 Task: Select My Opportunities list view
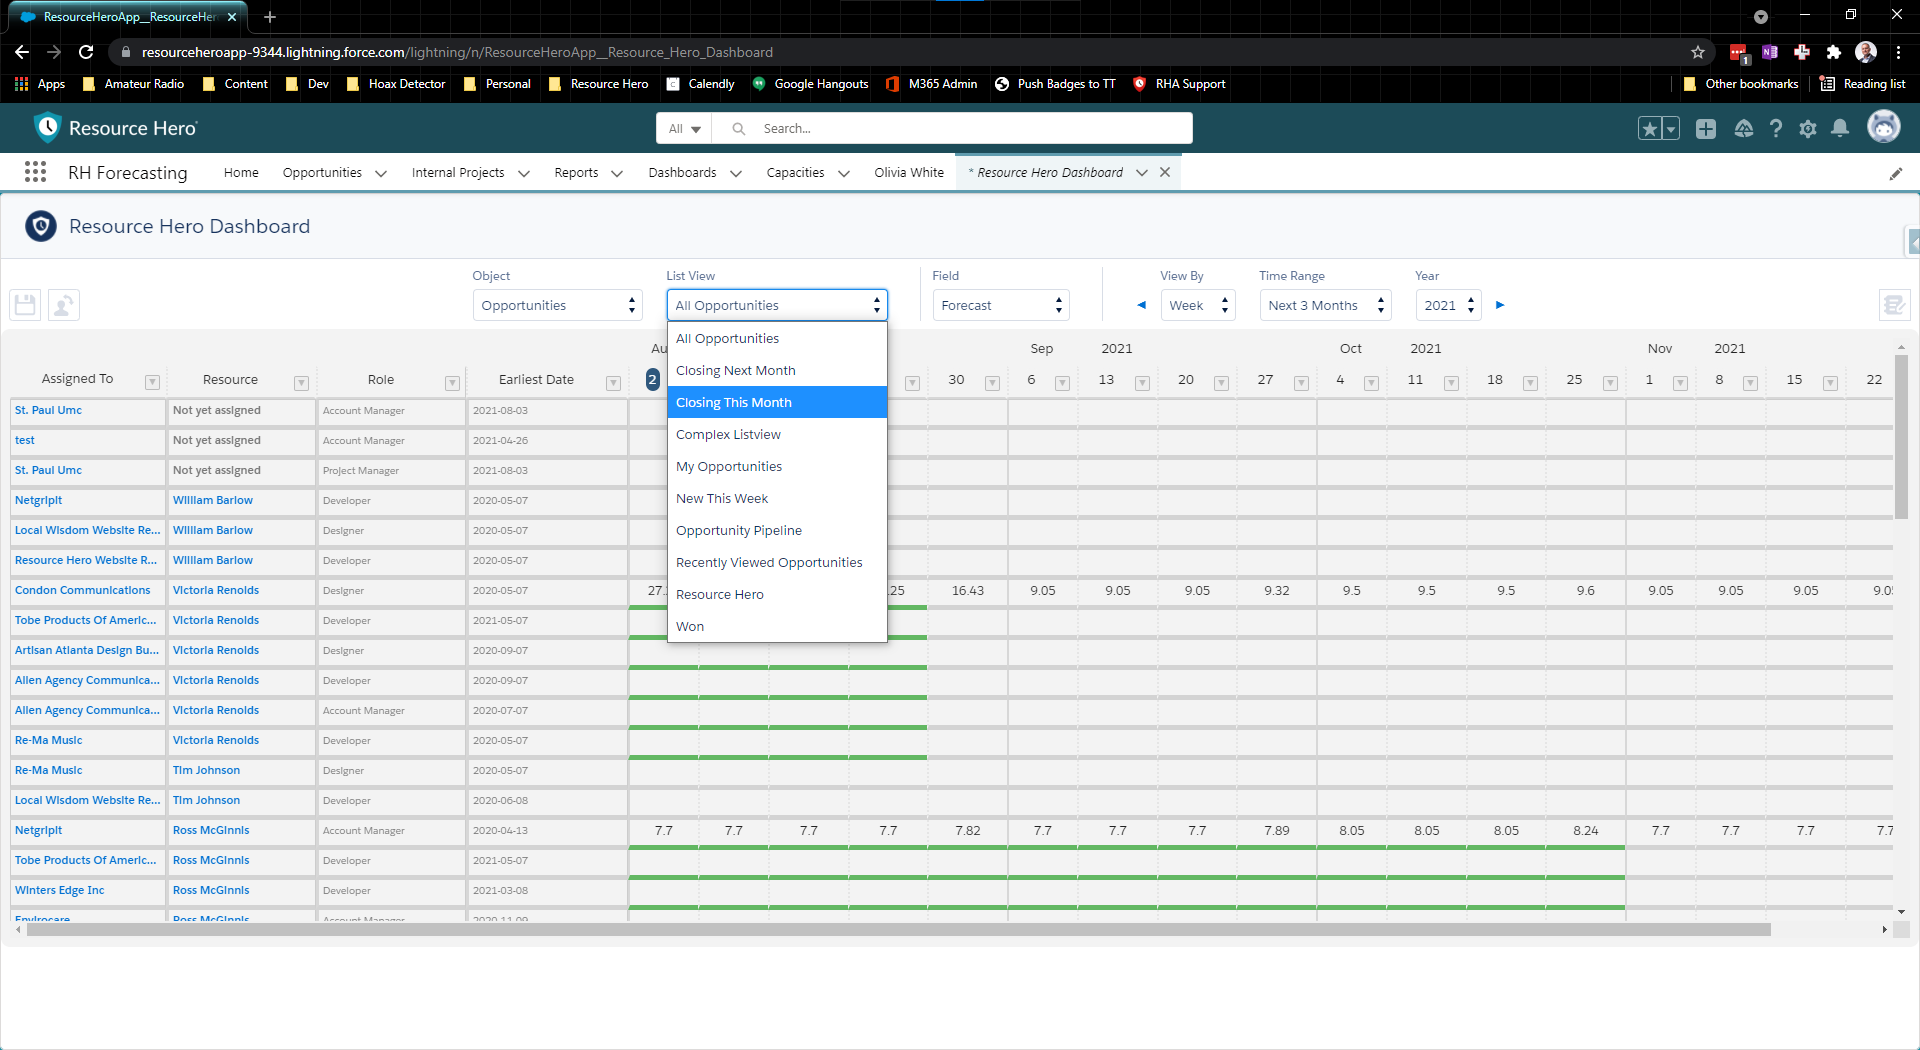[777, 466]
